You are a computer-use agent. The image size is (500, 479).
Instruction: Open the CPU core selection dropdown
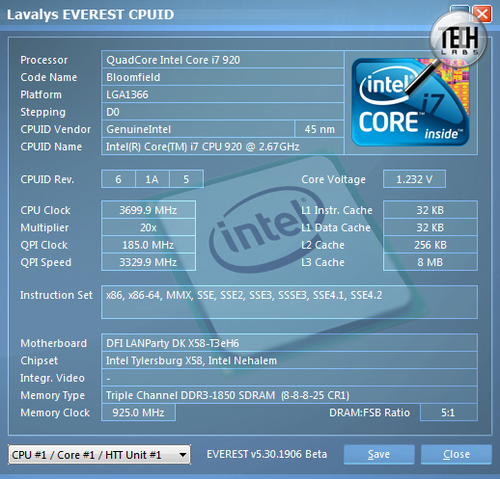[99, 454]
